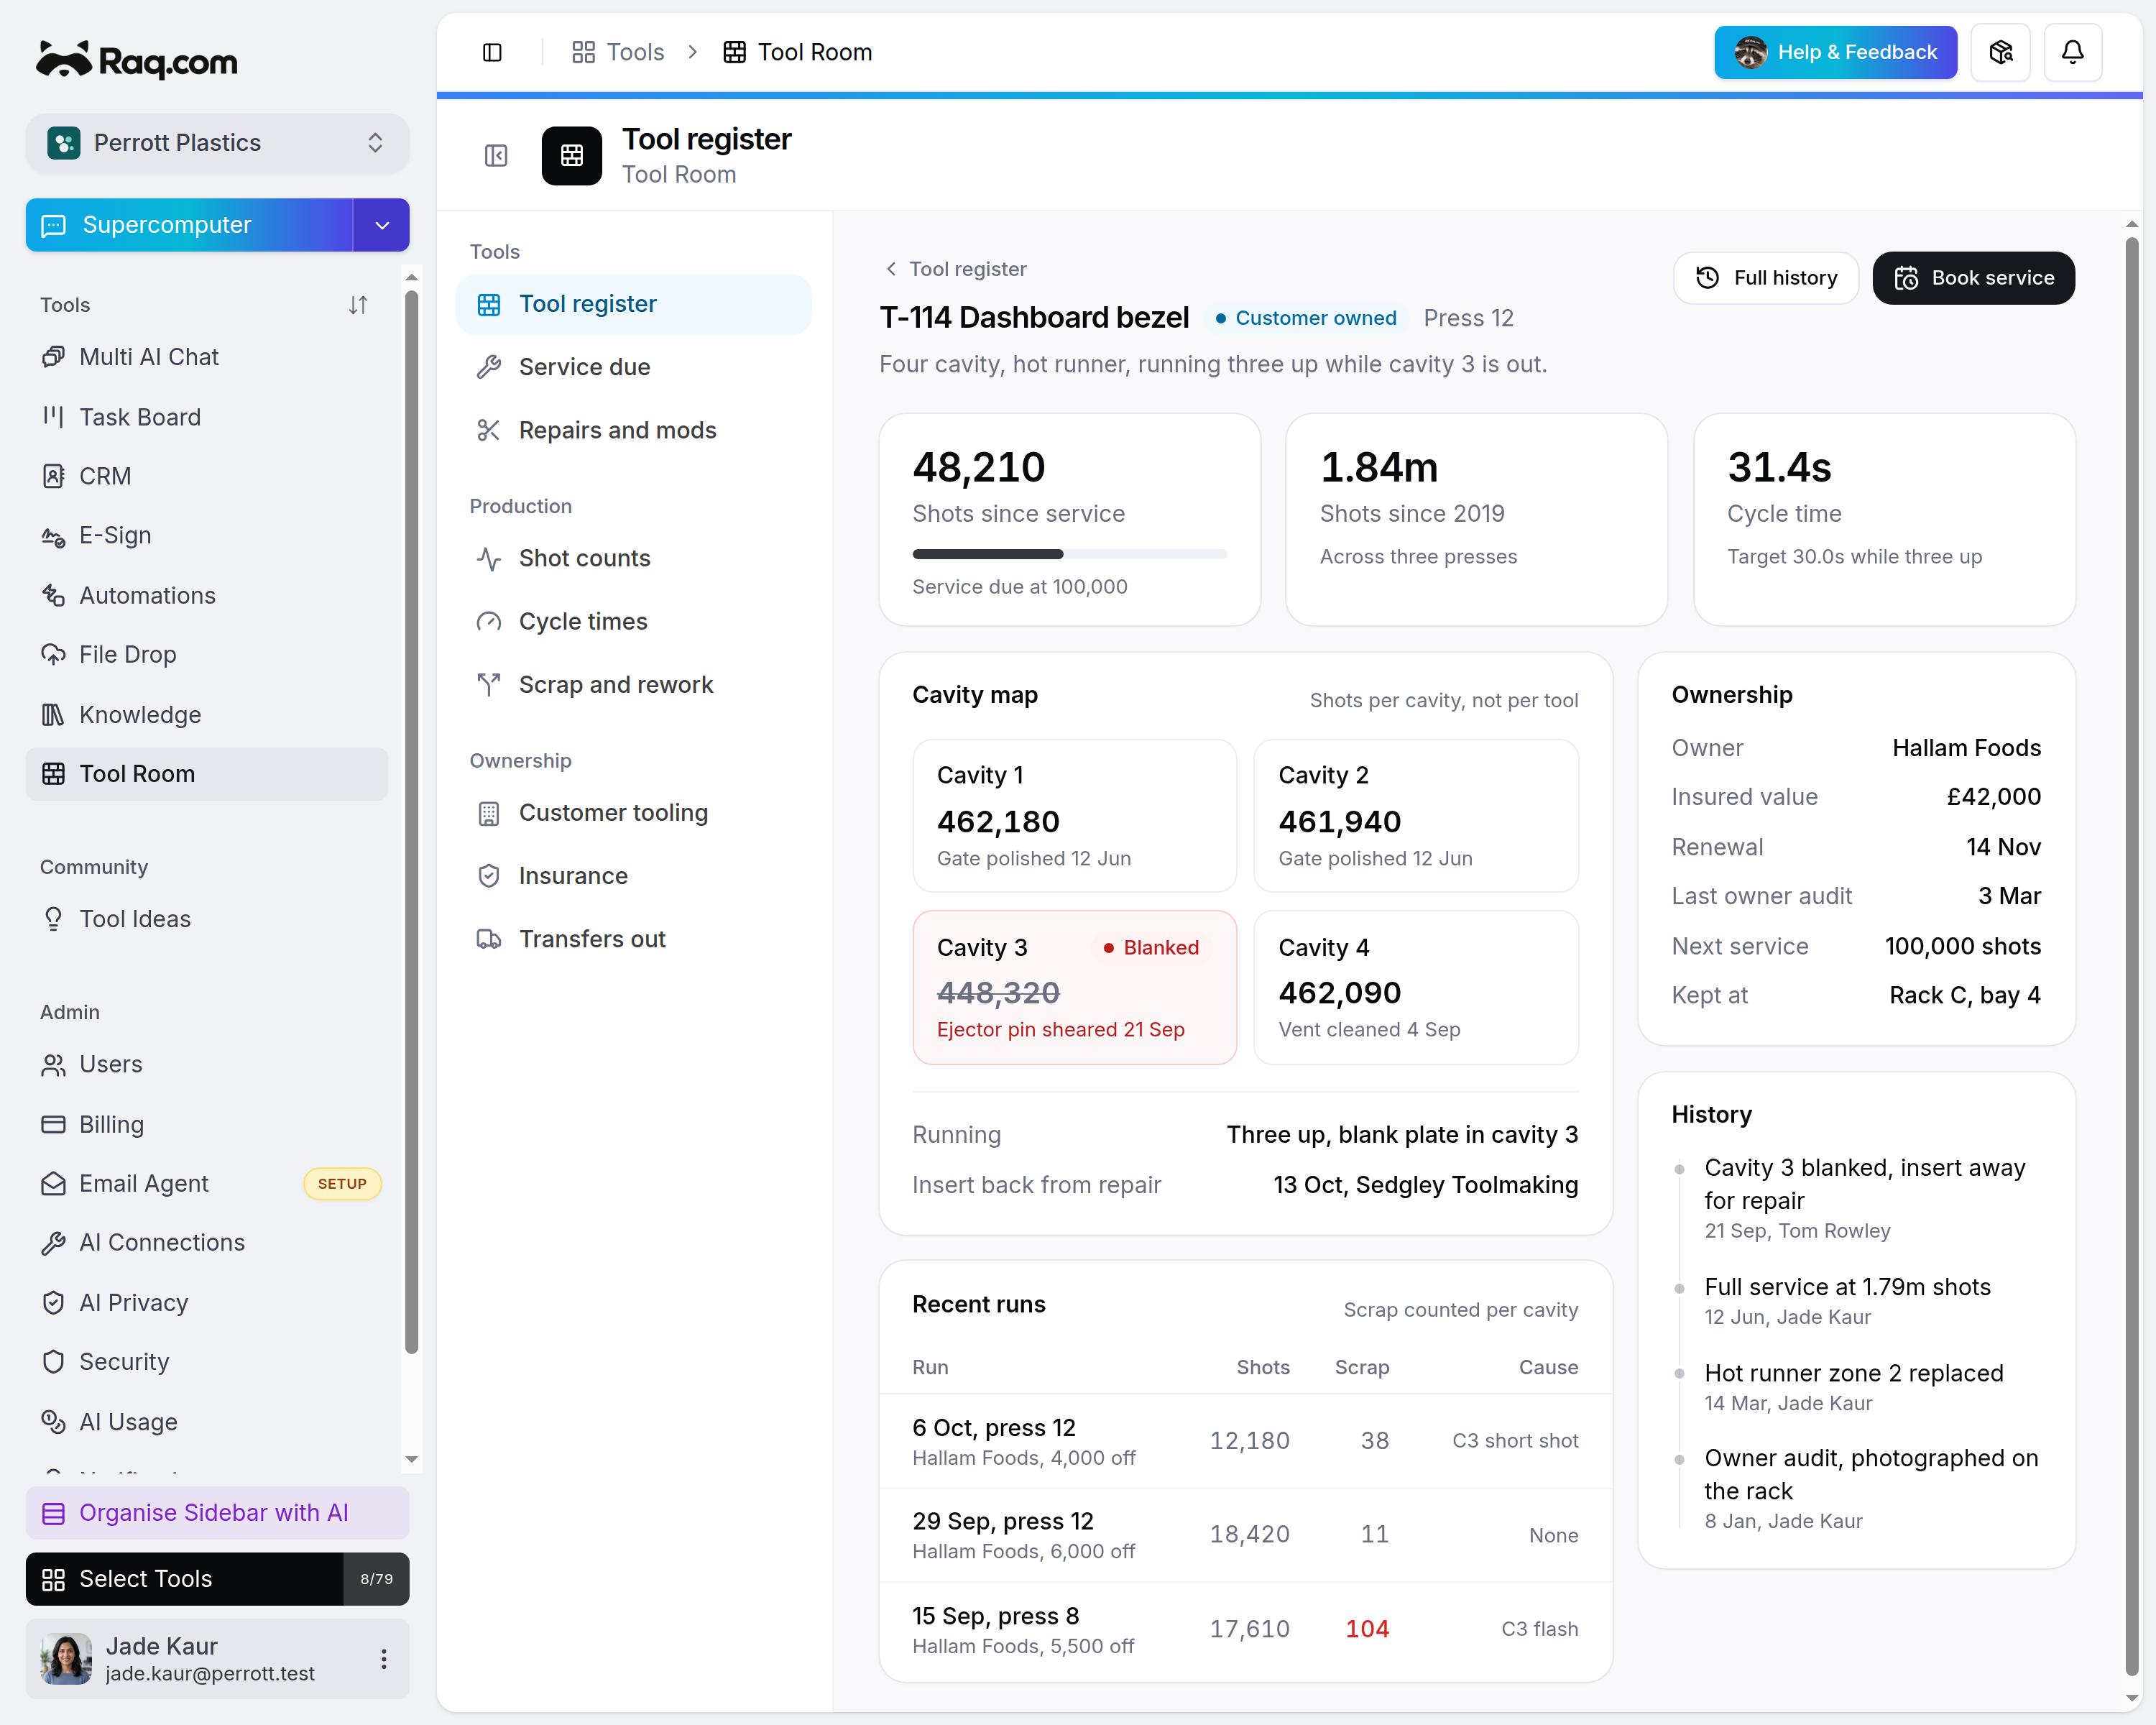This screenshot has height=1725, width=2156.
Task: Open Multi AI Chat tool
Action: (x=207, y=357)
